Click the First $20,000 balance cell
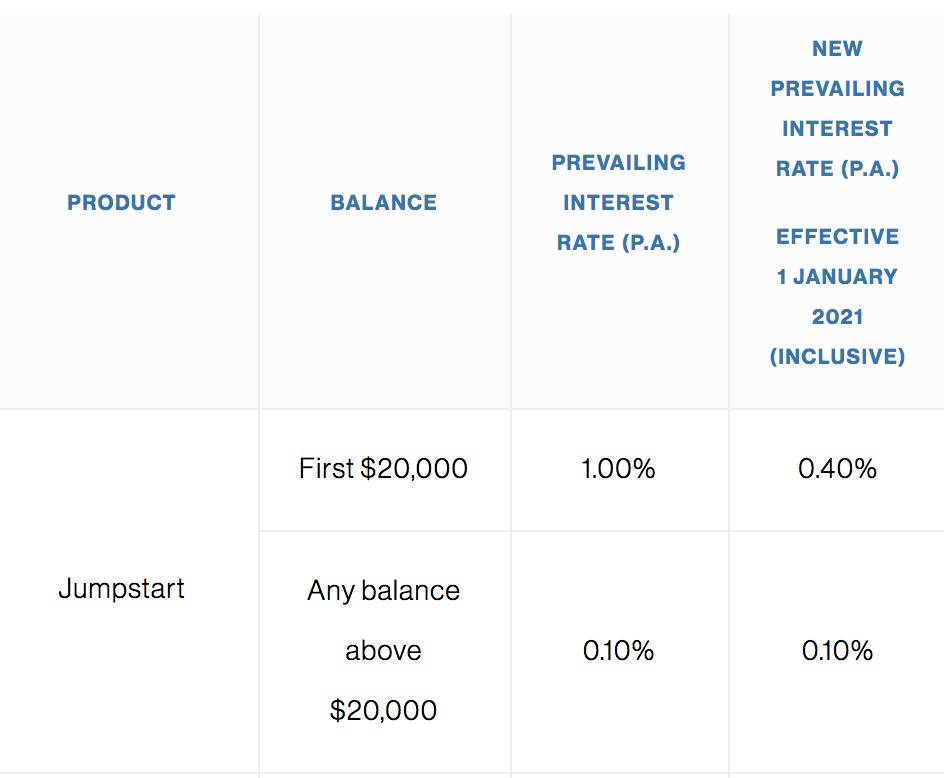The height and width of the screenshot is (778, 944). 383,468
